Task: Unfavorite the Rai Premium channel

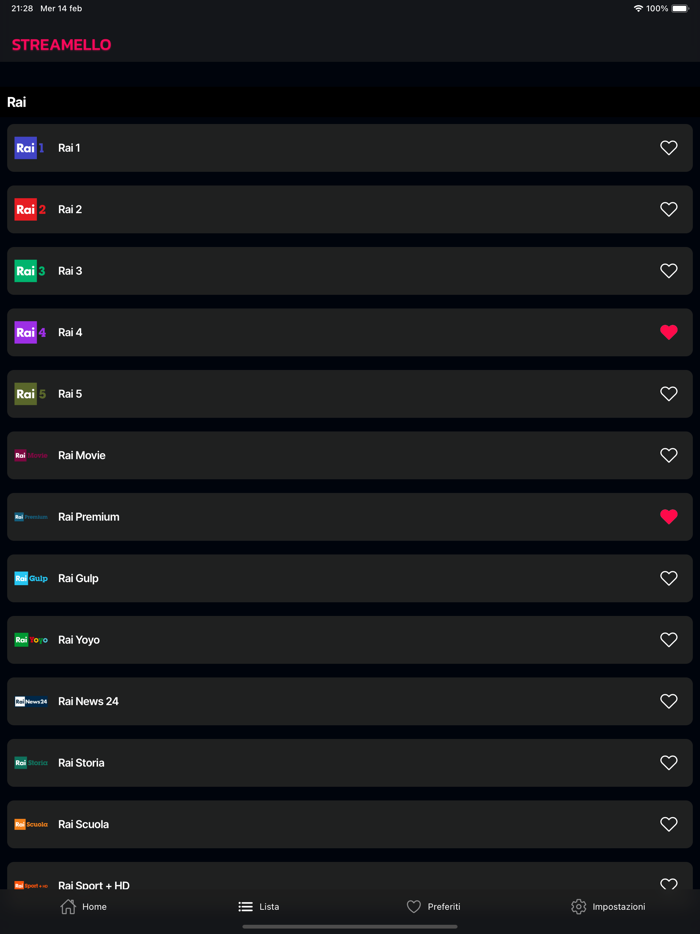Action: coord(668,516)
